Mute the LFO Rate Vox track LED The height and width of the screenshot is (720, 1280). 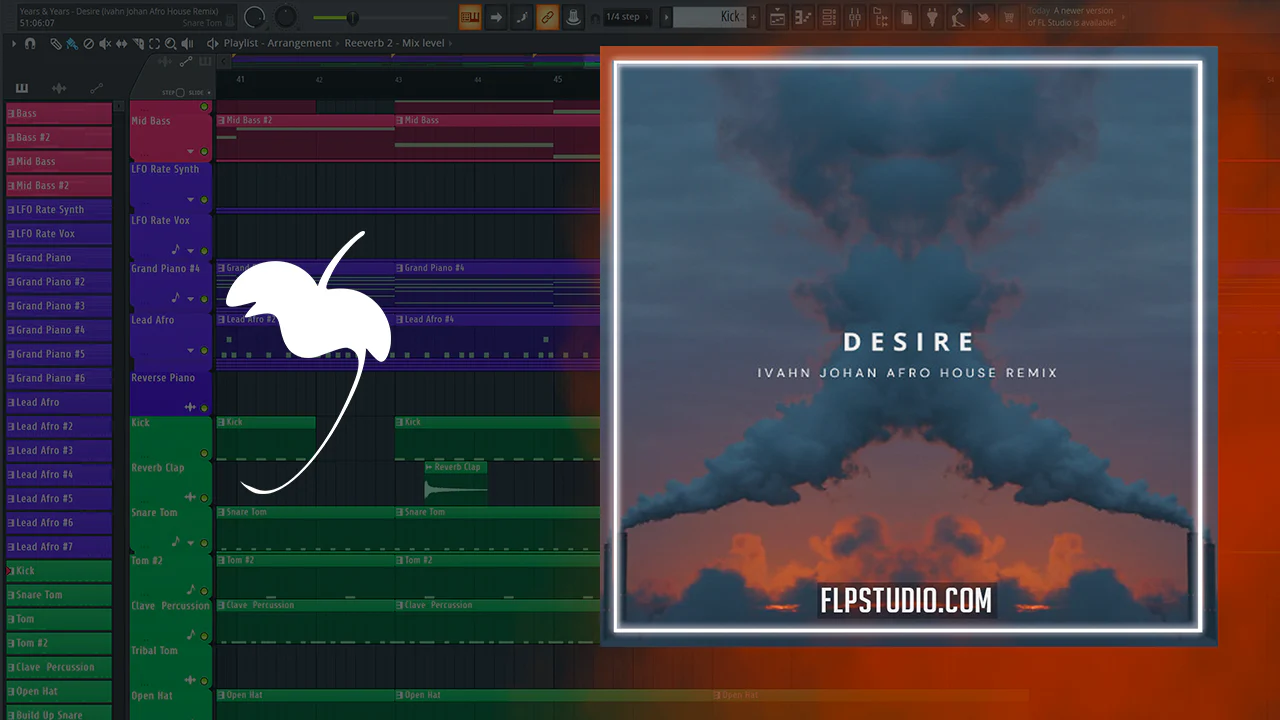204,251
